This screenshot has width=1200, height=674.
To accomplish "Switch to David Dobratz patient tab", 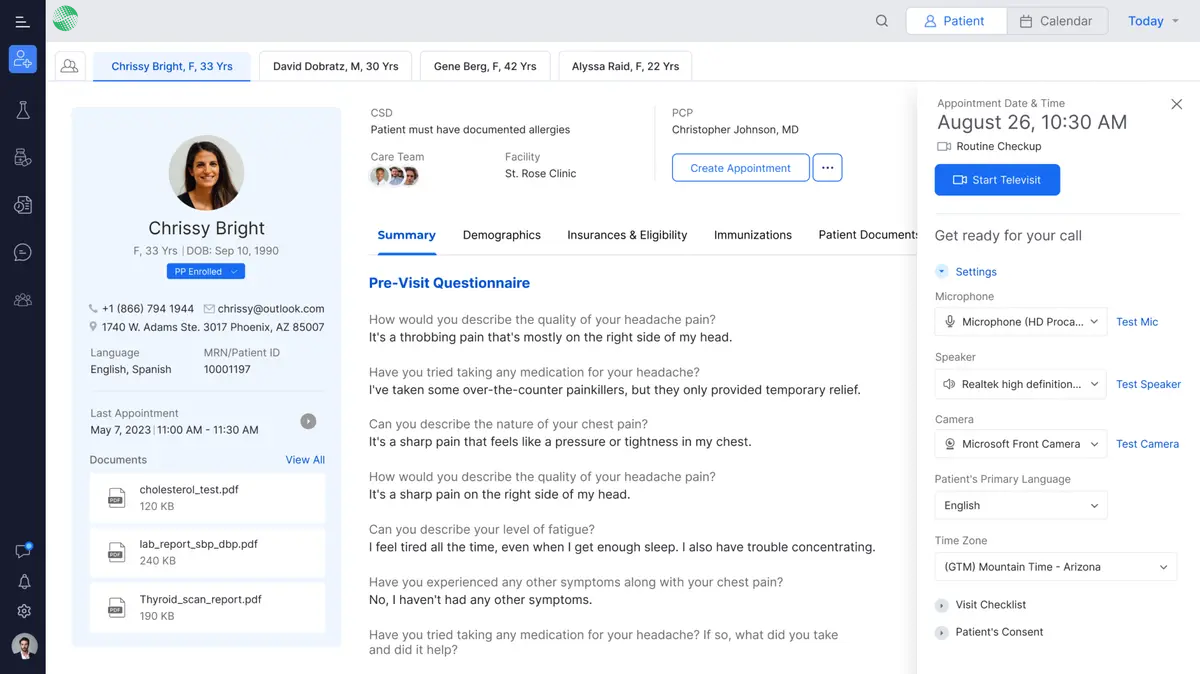I will coord(335,66).
